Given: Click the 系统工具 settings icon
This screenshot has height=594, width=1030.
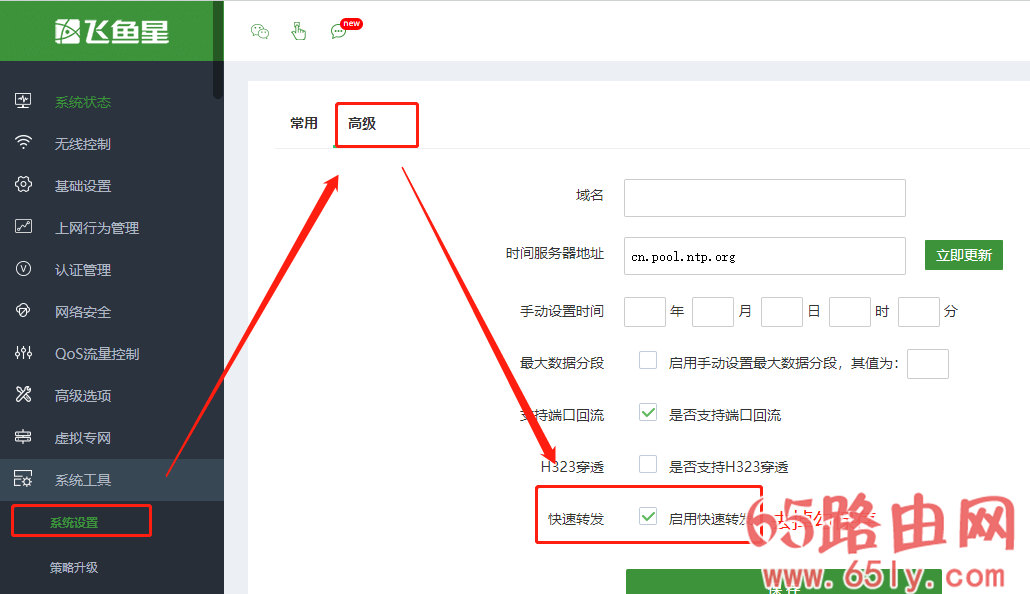Looking at the screenshot, I should [23, 478].
